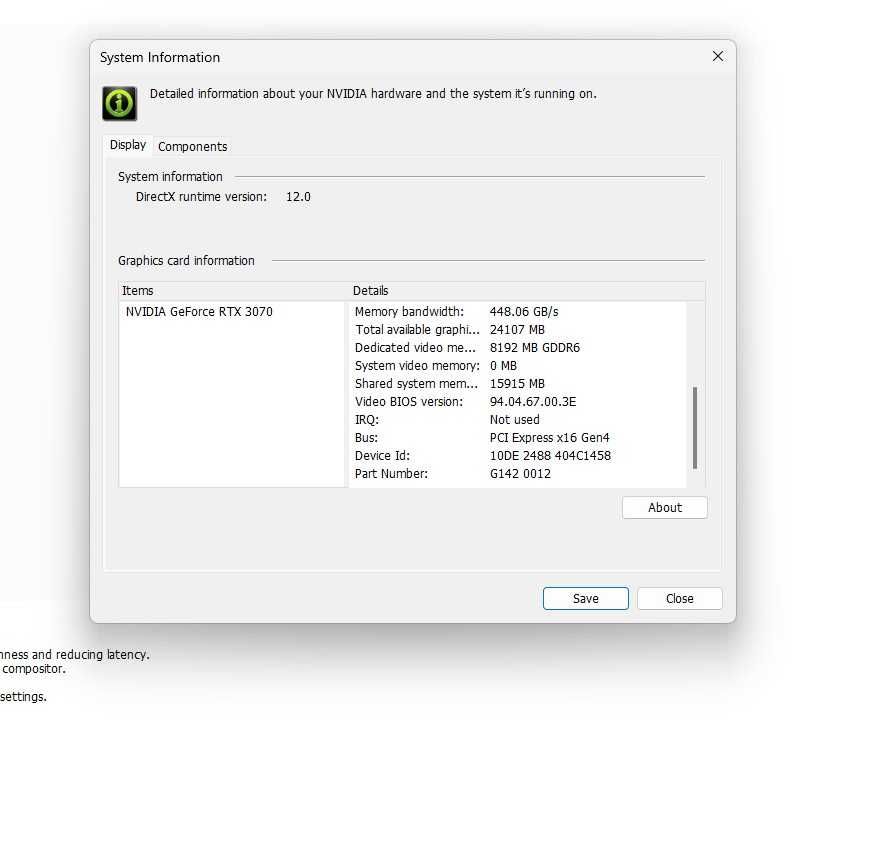The width and height of the screenshot is (892, 856).
Task: Select the Dedicated video me... row
Action: (x=517, y=348)
